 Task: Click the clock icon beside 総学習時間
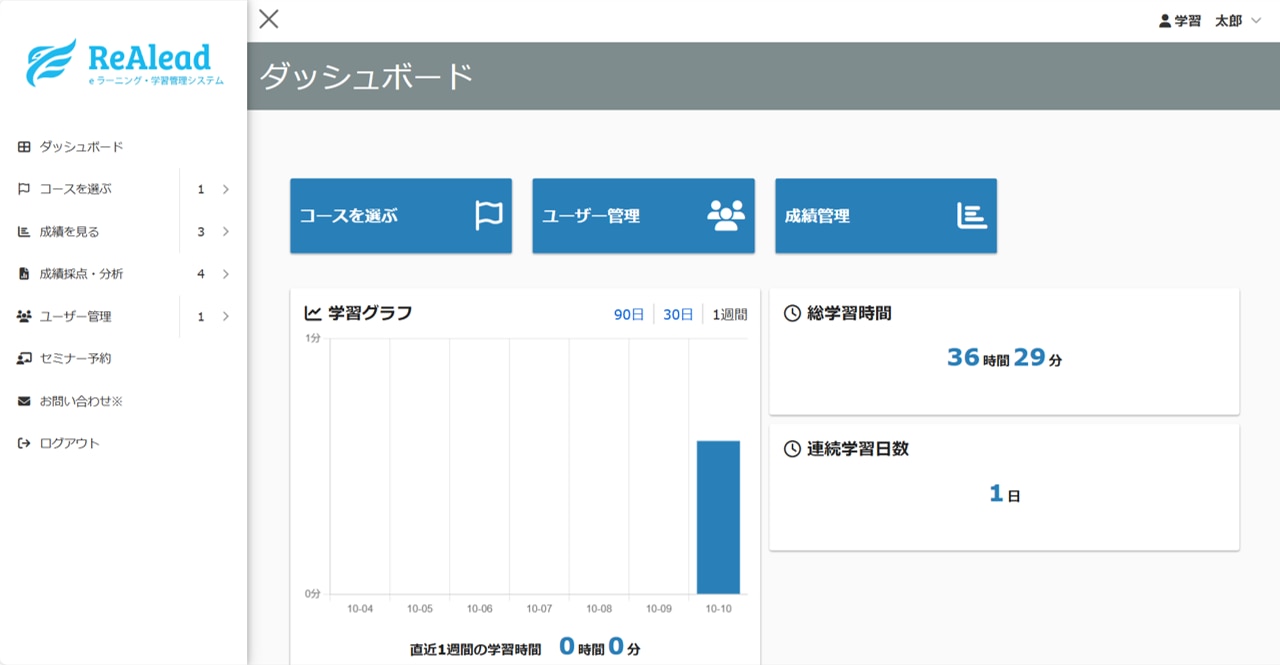pyautogui.click(x=792, y=314)
